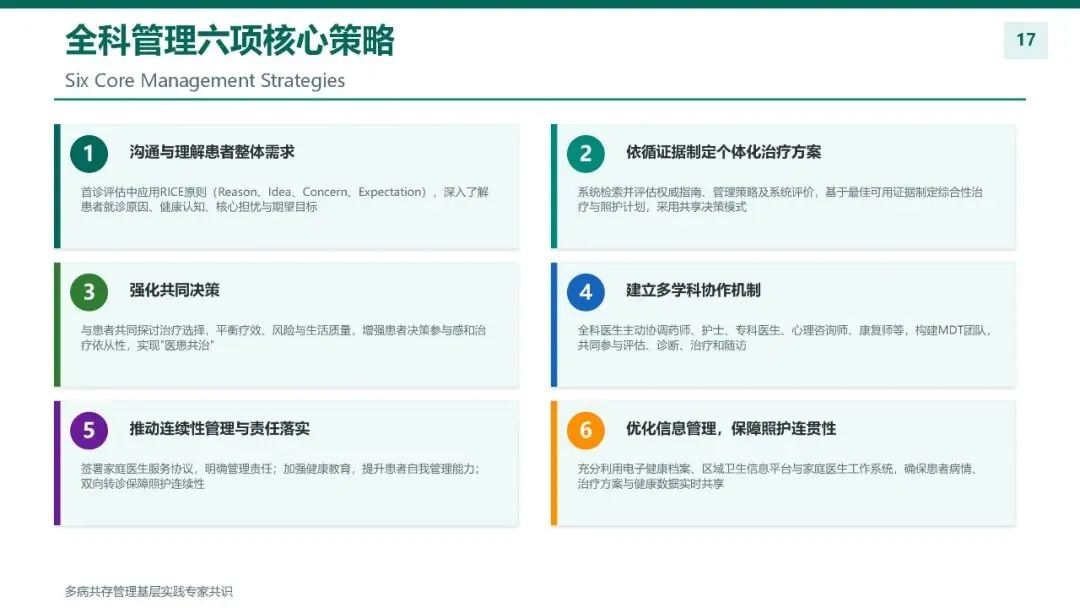The height and width of the screenshot is (608, 1080).
Task: Click heading 建立多学科协作机制
Action: tap(693, 290)
